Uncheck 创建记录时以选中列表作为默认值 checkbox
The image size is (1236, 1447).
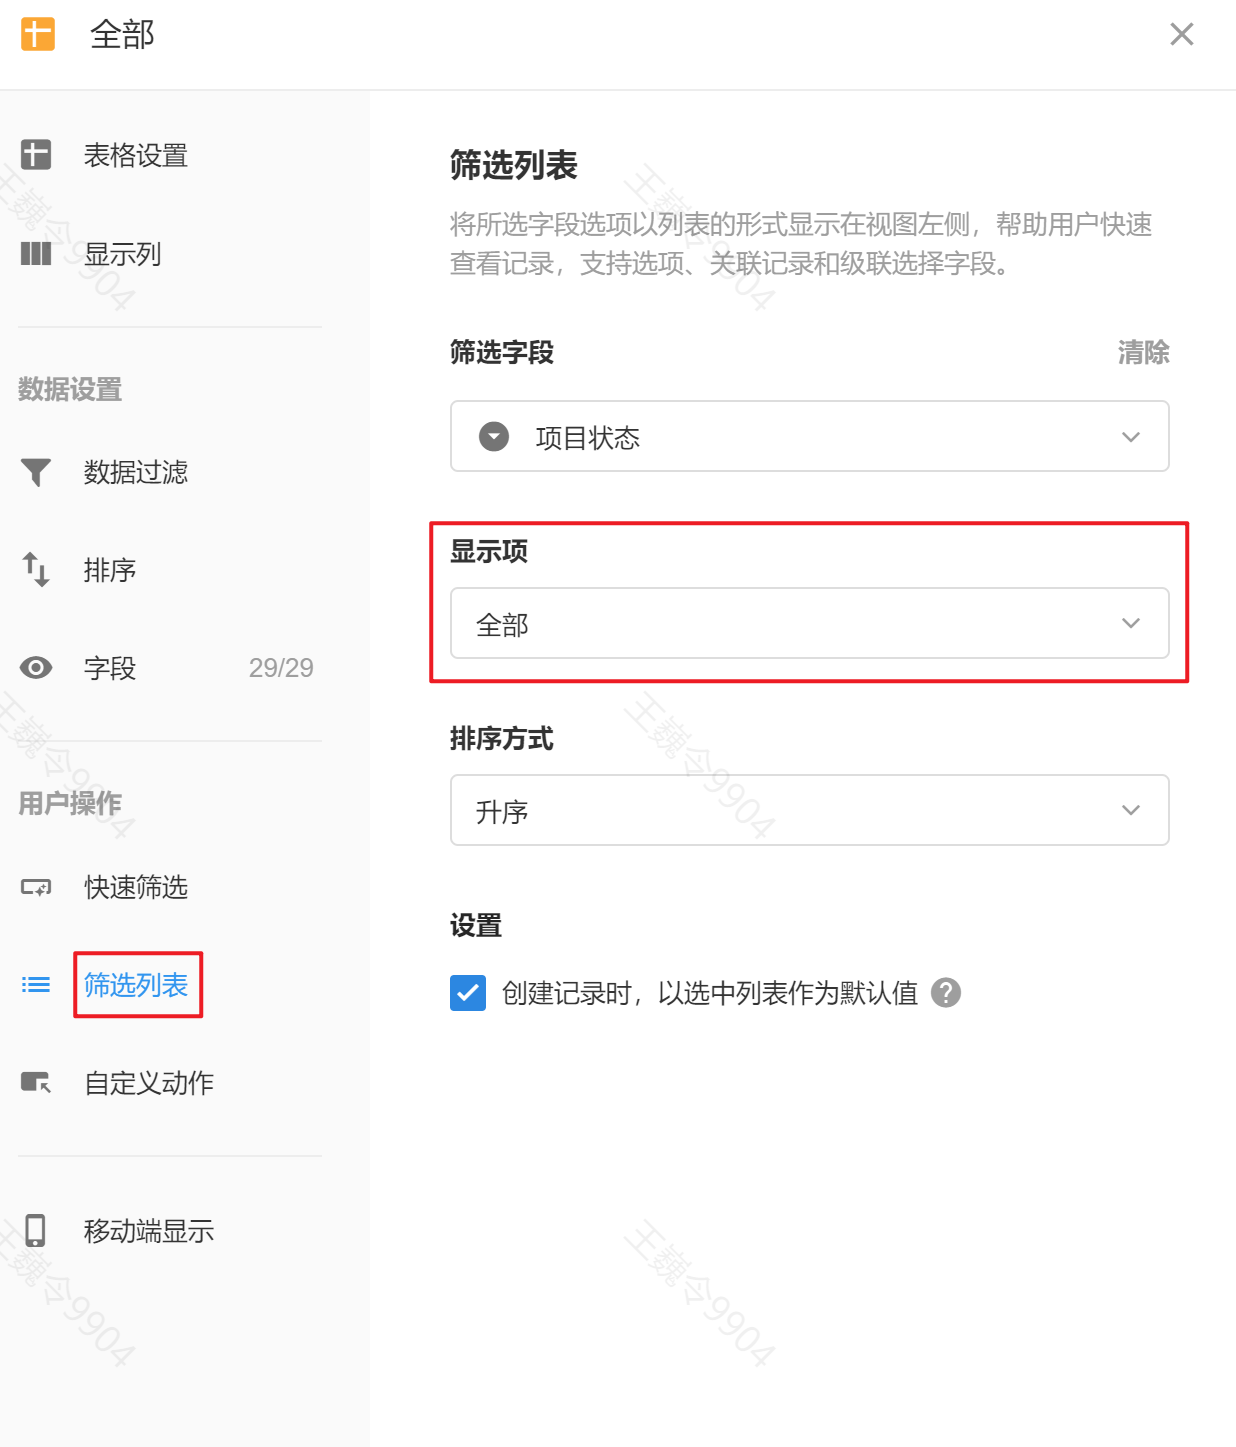468,993
